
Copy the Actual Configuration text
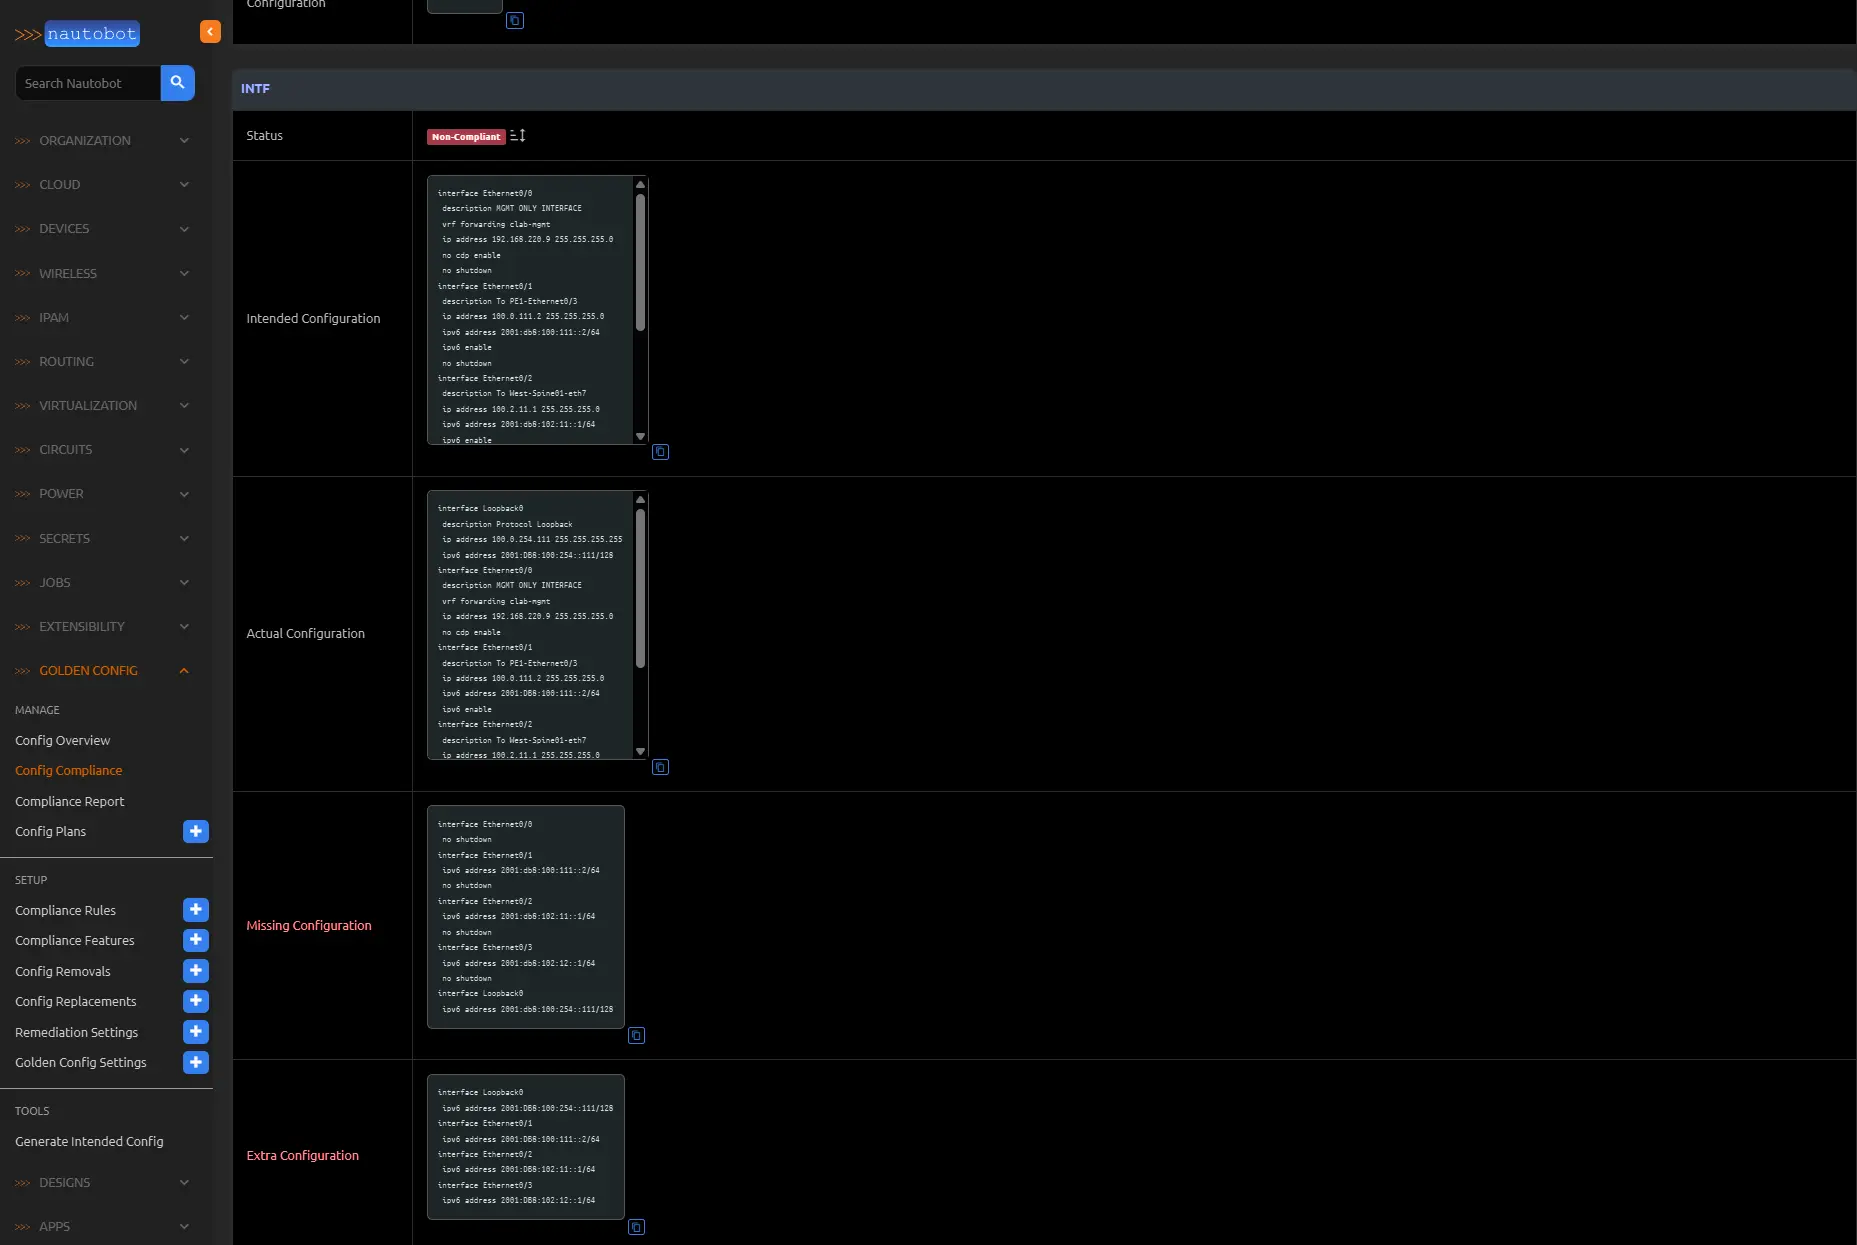tap(660, 767)
